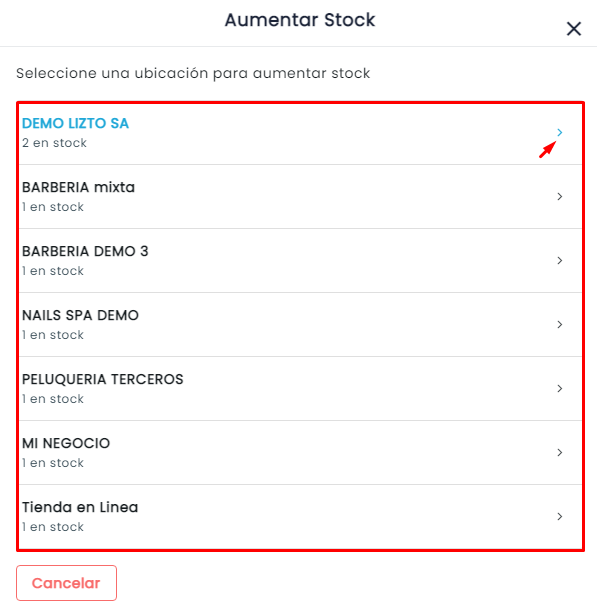597x606 pixels.
Task: Open the NAILS SPA DEMO chevron arrow
Action: tap(560, 325)
